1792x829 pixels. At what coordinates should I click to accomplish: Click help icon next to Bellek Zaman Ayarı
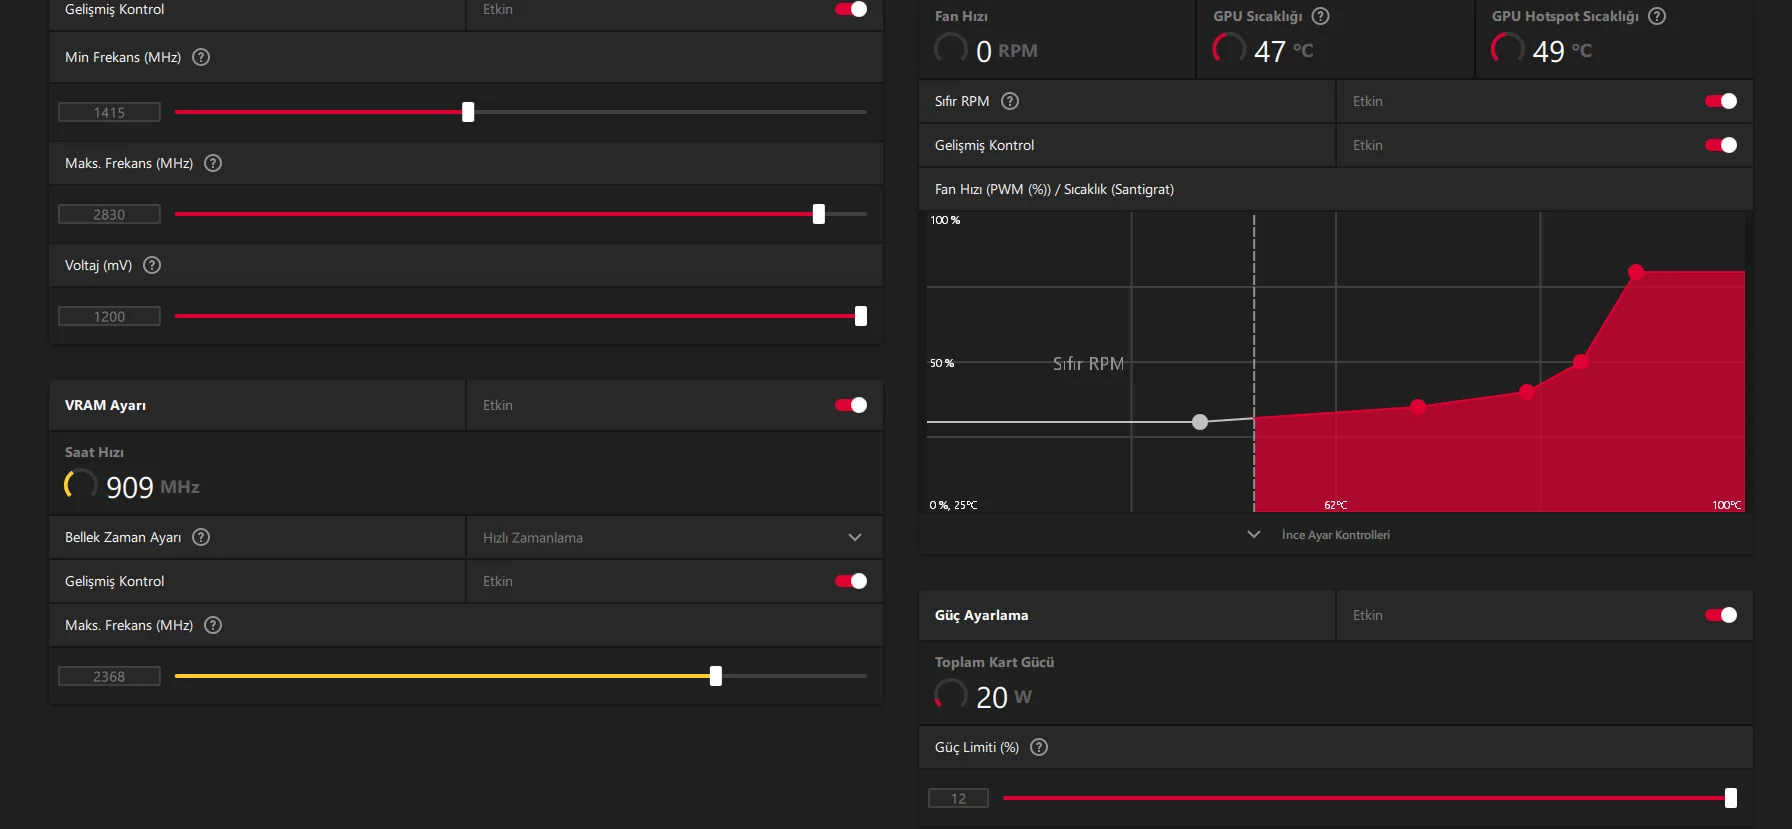click(x=201, y=537)
